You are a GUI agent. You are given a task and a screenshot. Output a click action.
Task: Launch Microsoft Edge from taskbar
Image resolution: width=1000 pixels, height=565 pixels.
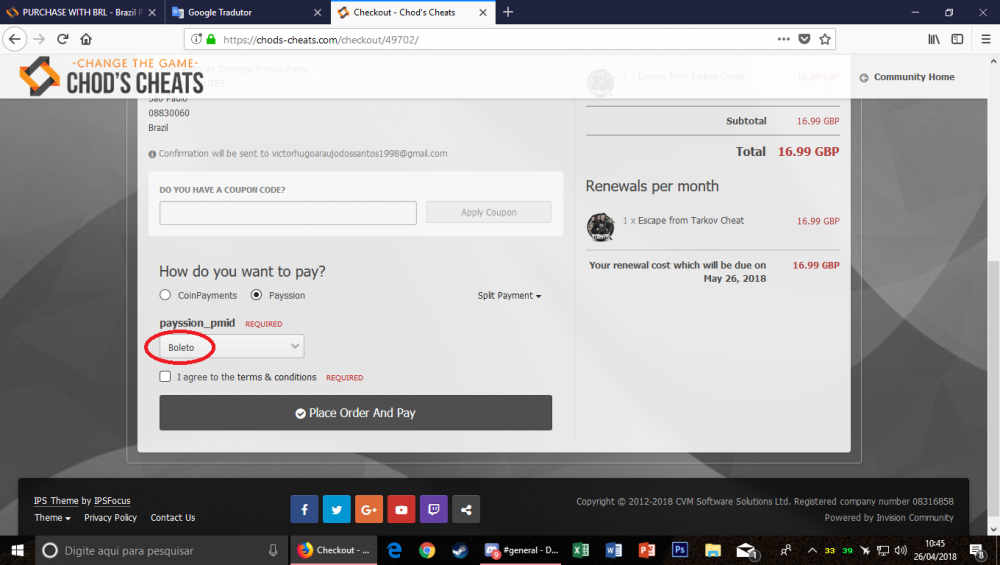(x=394, y=550)
